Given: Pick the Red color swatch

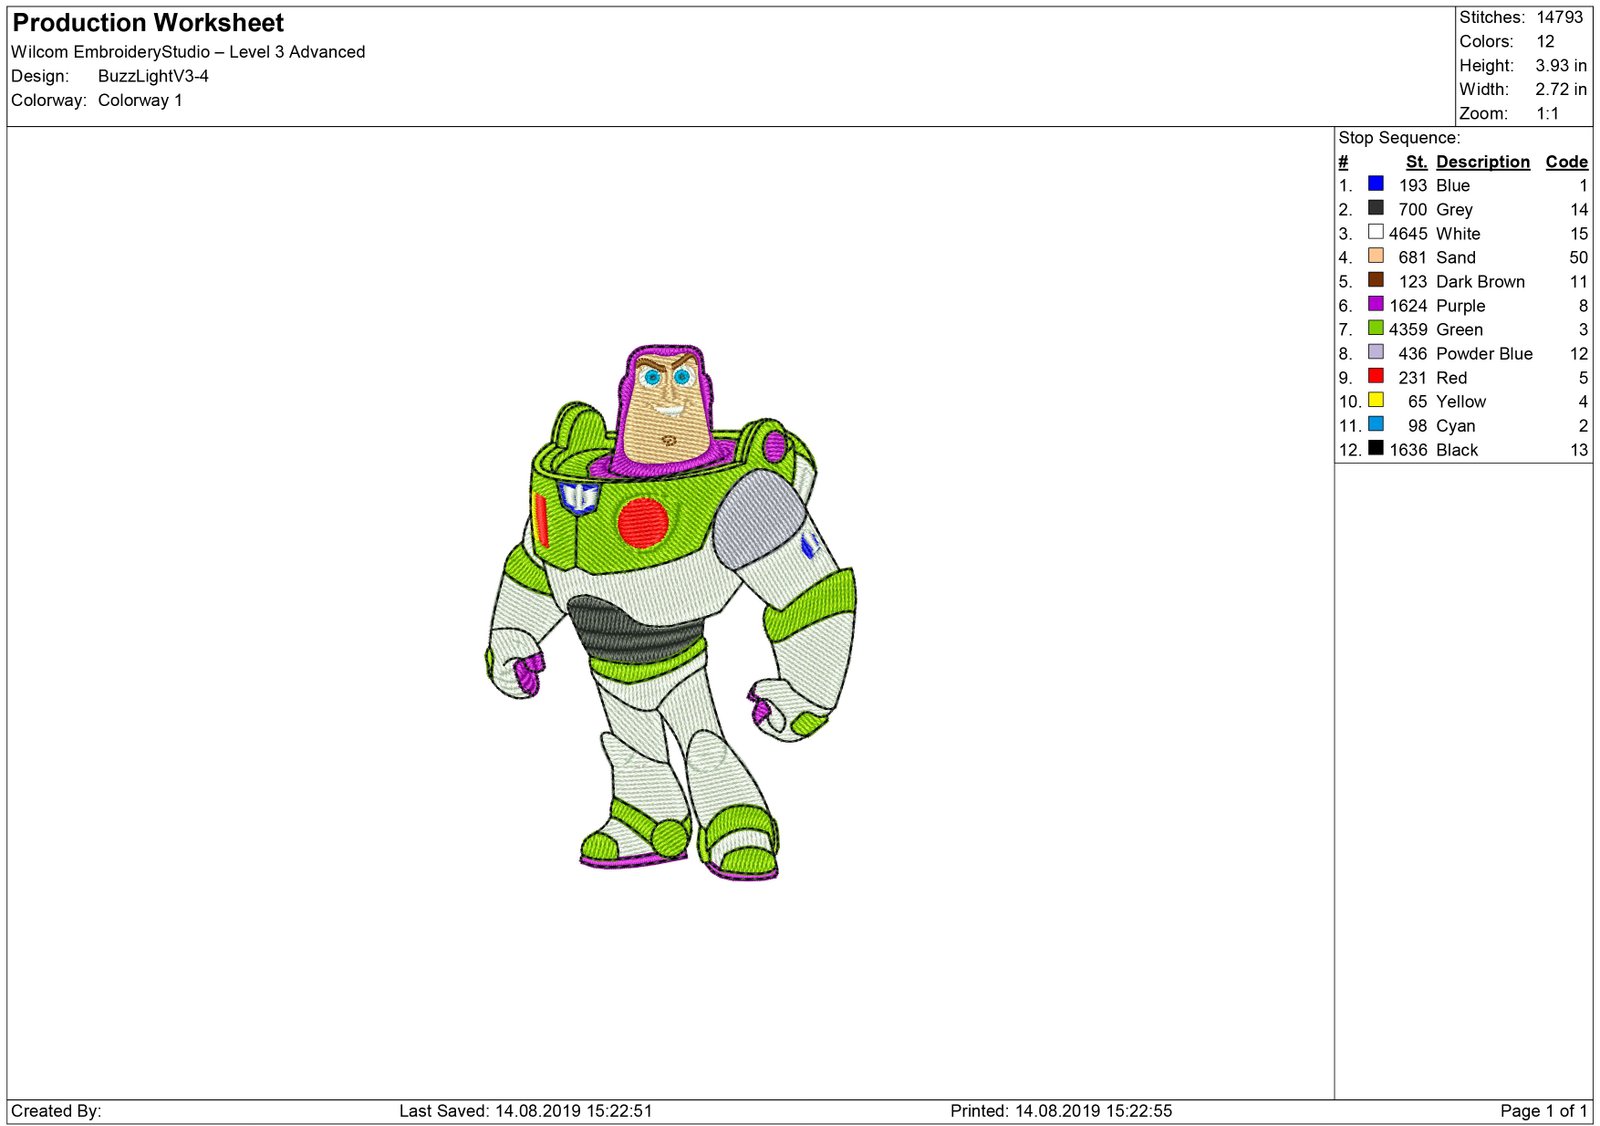Looking at the screenshot, I should 1376,376.
